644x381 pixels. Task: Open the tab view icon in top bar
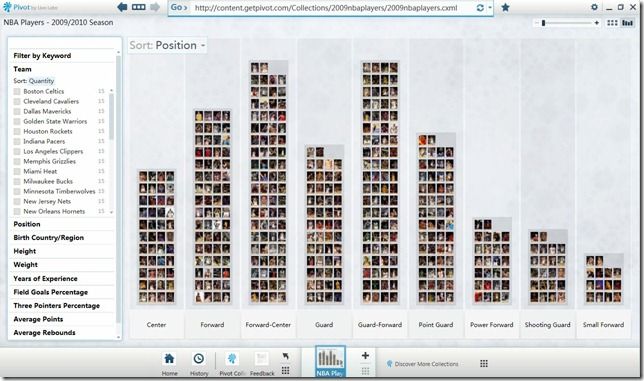coord(138,7)
